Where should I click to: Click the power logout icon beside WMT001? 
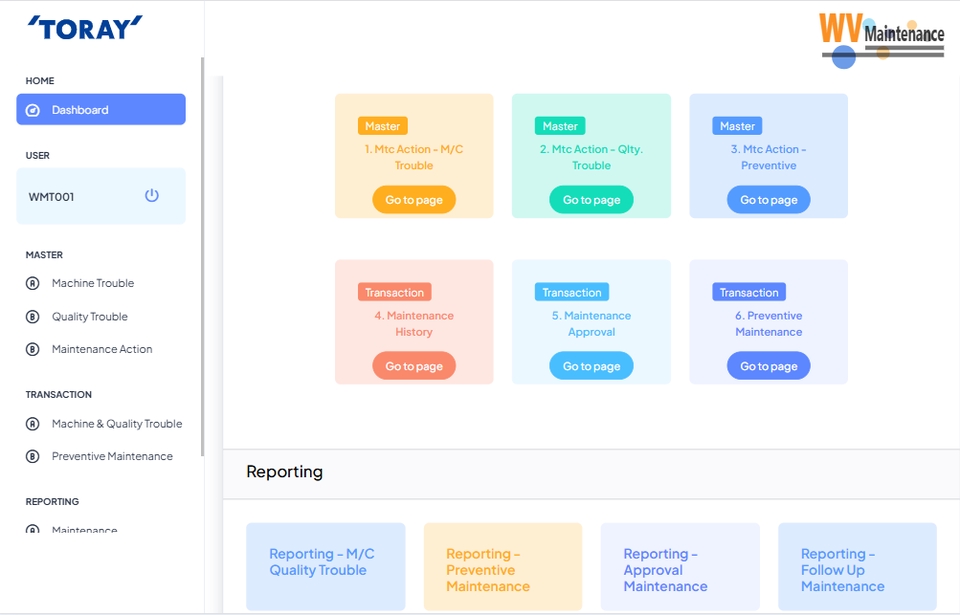[x=152, y=196]
